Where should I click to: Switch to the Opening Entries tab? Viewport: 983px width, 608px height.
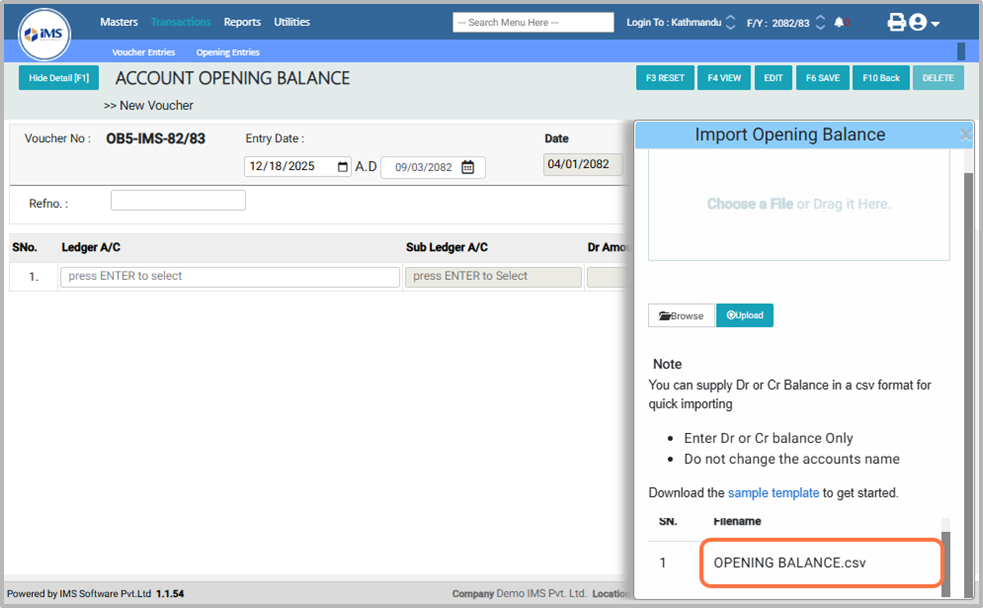[x=228, y=52]
